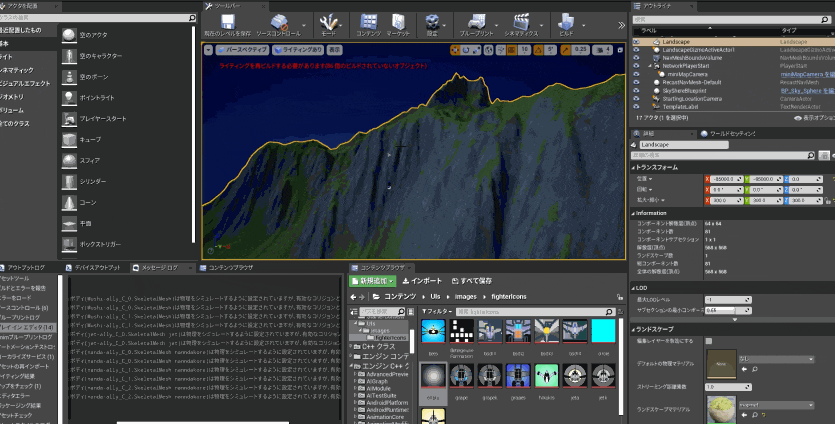The image size is (835, 424).
Task: Switch to the Message Log tab
Action: click(161, 268)
